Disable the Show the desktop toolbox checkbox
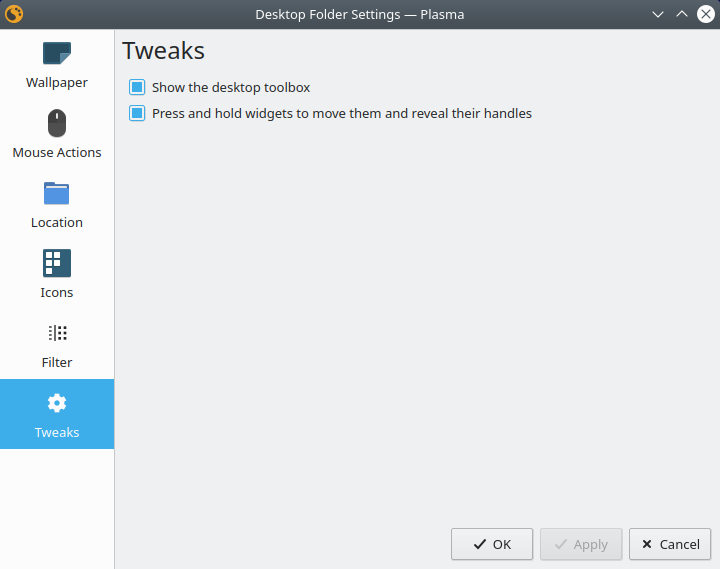The width and height of the screenshot is (720, 569). (x=138, y=88)
